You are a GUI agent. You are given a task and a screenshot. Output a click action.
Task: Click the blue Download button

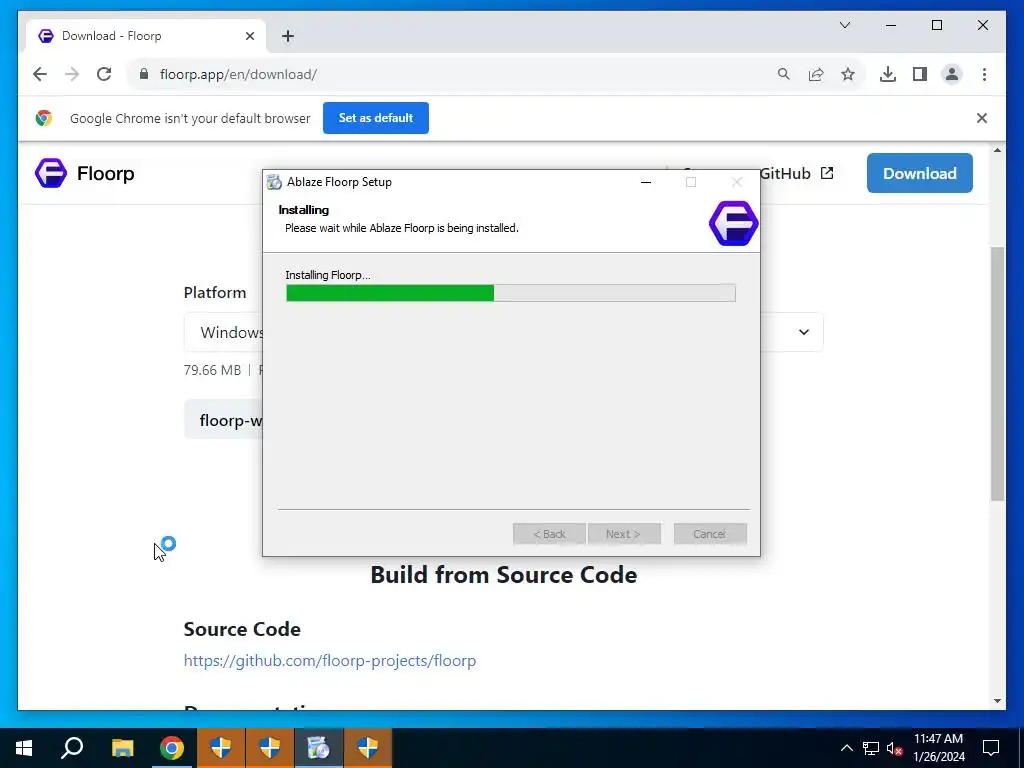coord(920,173)
